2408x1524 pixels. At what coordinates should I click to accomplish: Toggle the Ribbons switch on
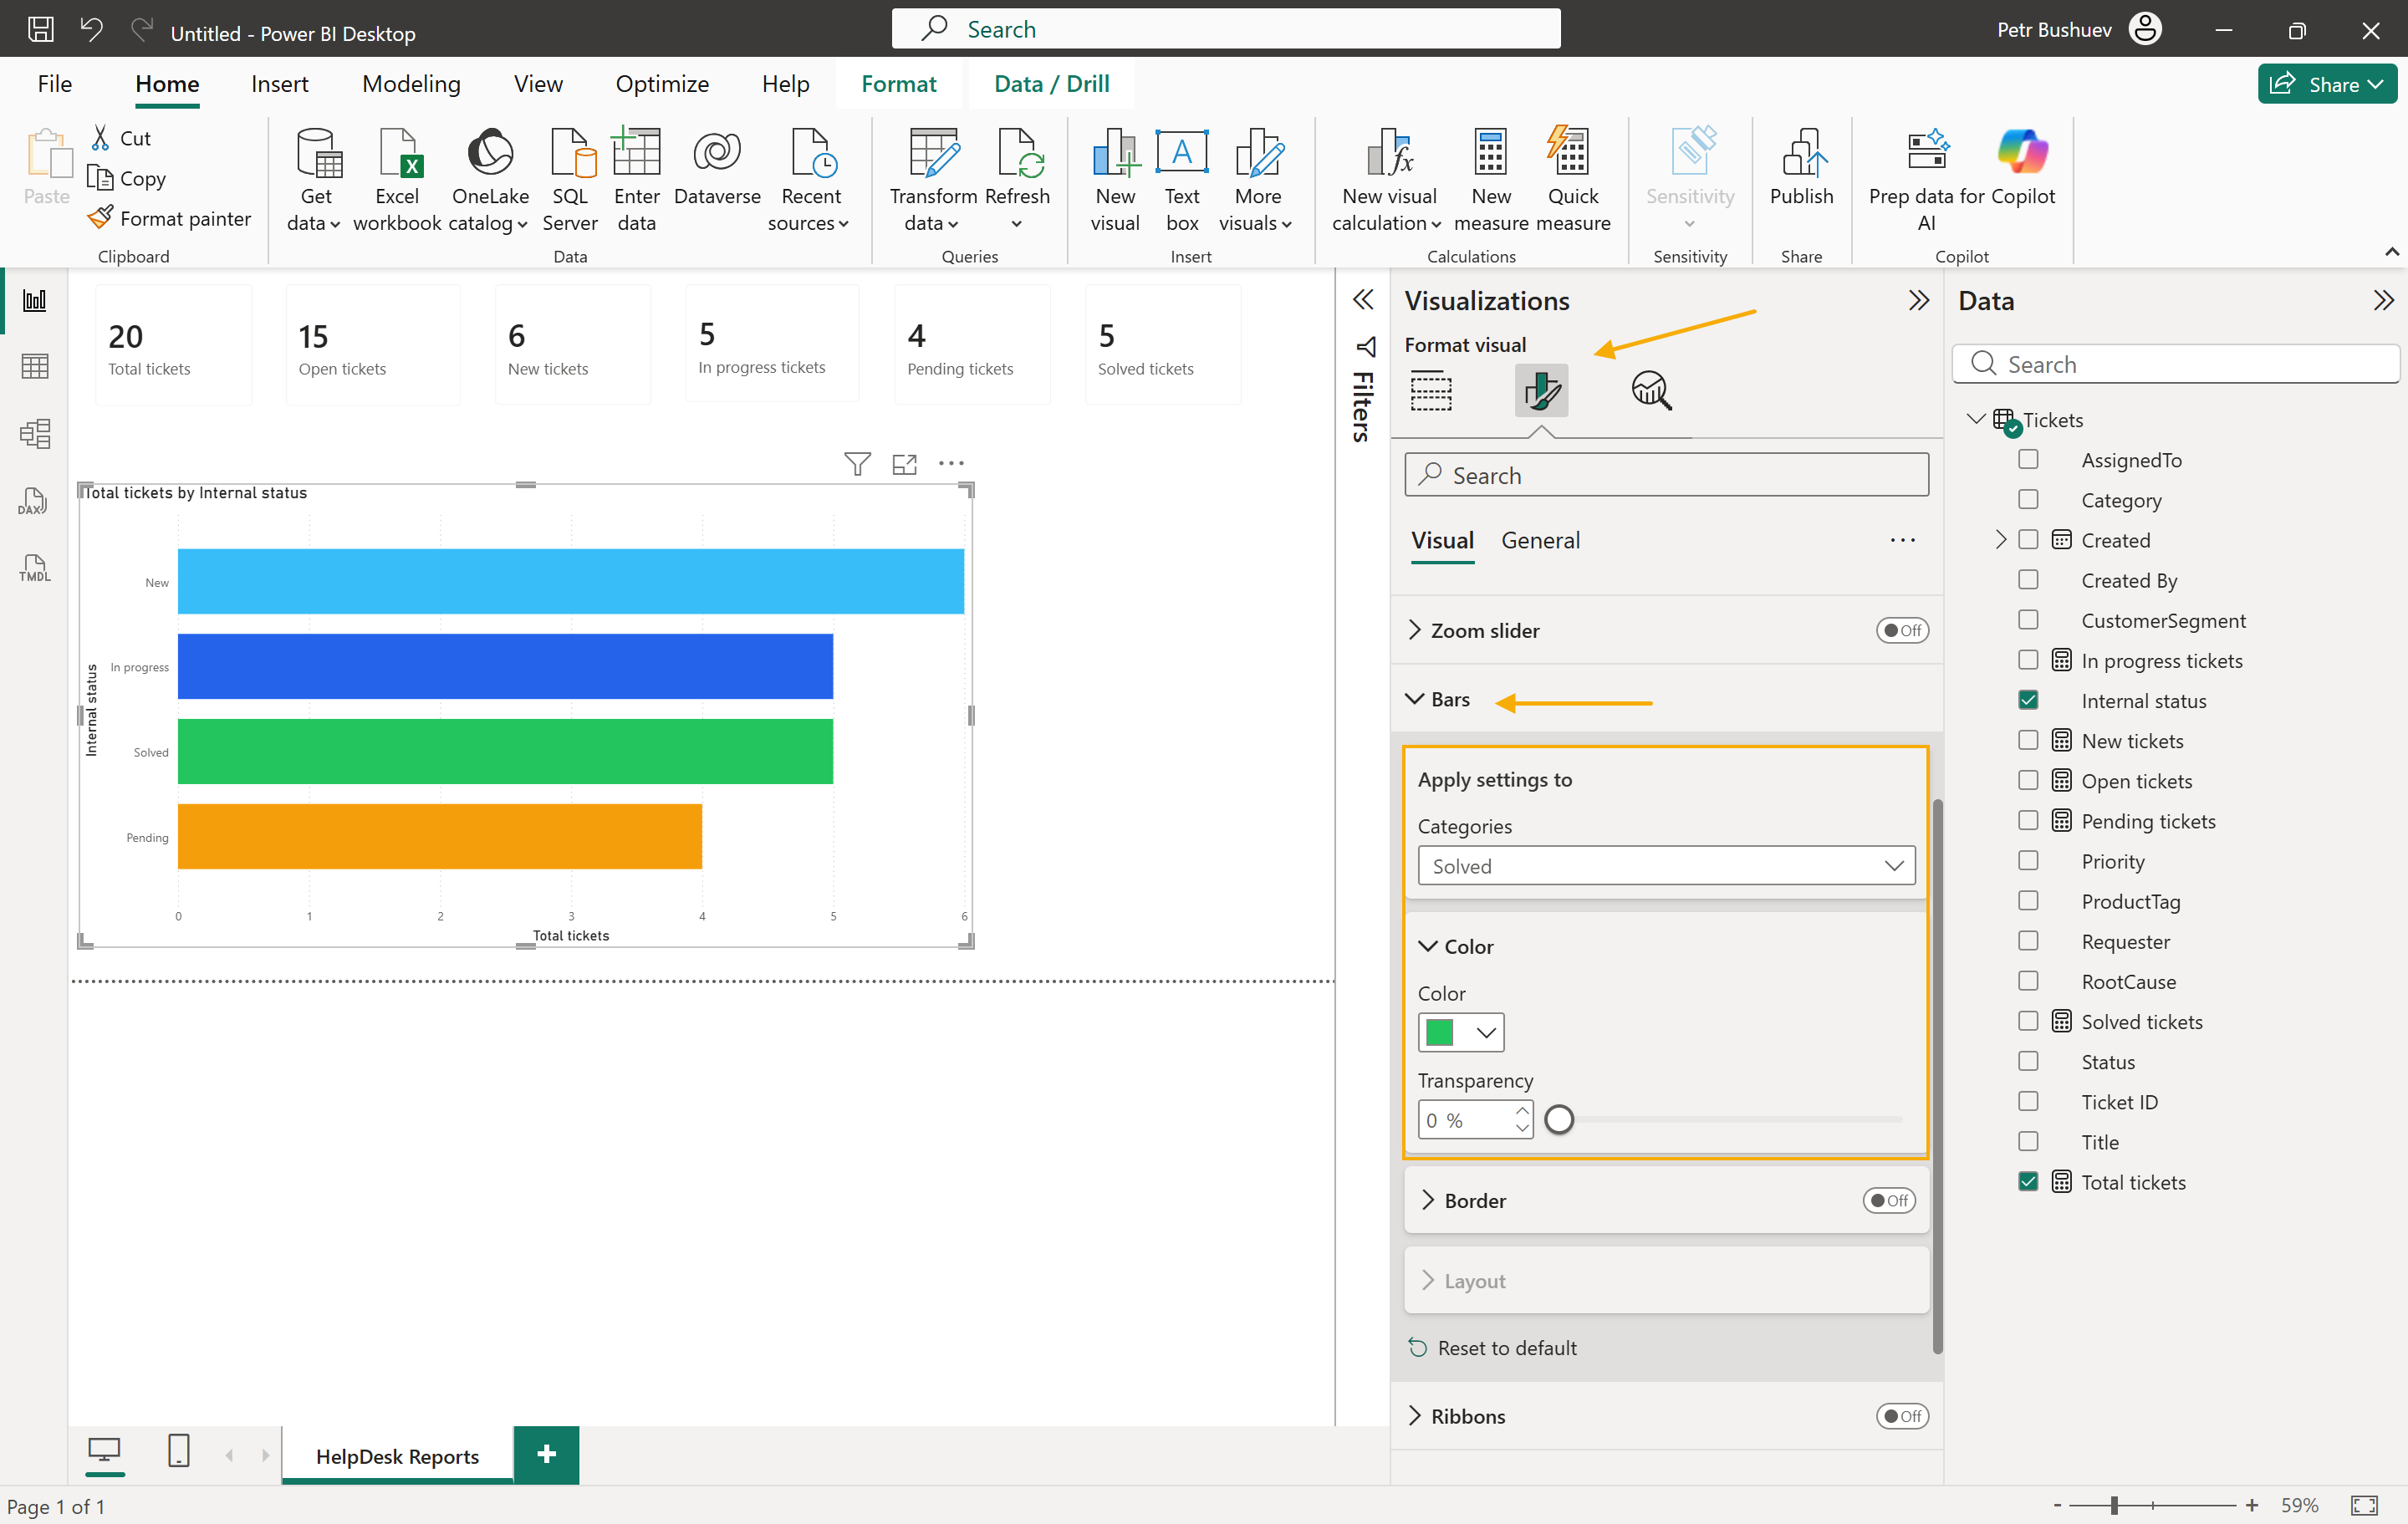click(1901, 1416)
